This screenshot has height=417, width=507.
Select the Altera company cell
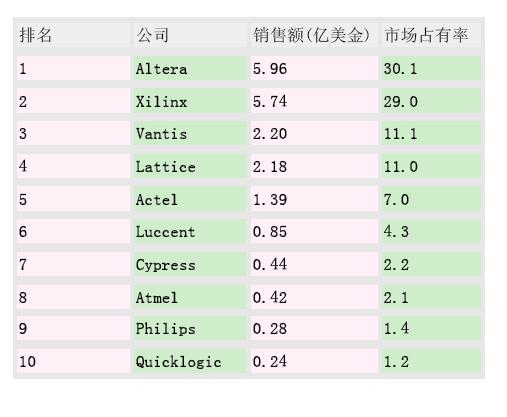pyautogui.click(x=190, y=68)
